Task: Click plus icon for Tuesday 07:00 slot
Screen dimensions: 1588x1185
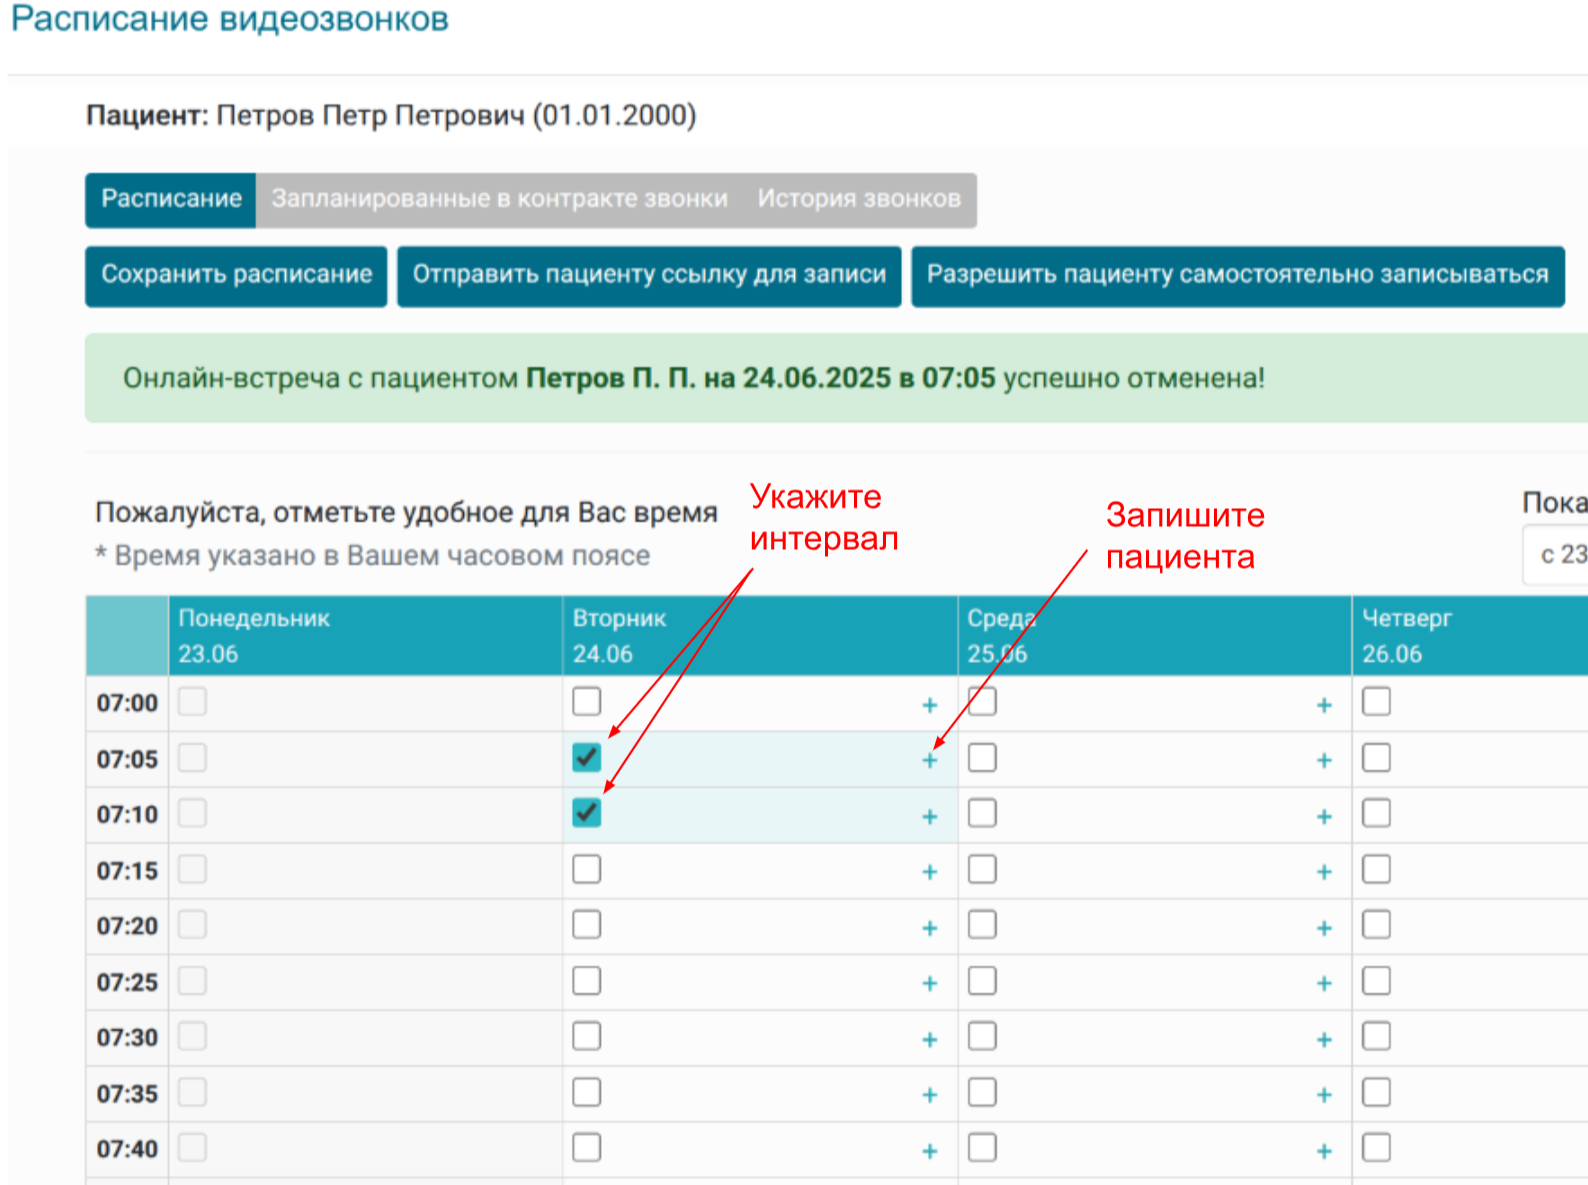Action: 930,706
